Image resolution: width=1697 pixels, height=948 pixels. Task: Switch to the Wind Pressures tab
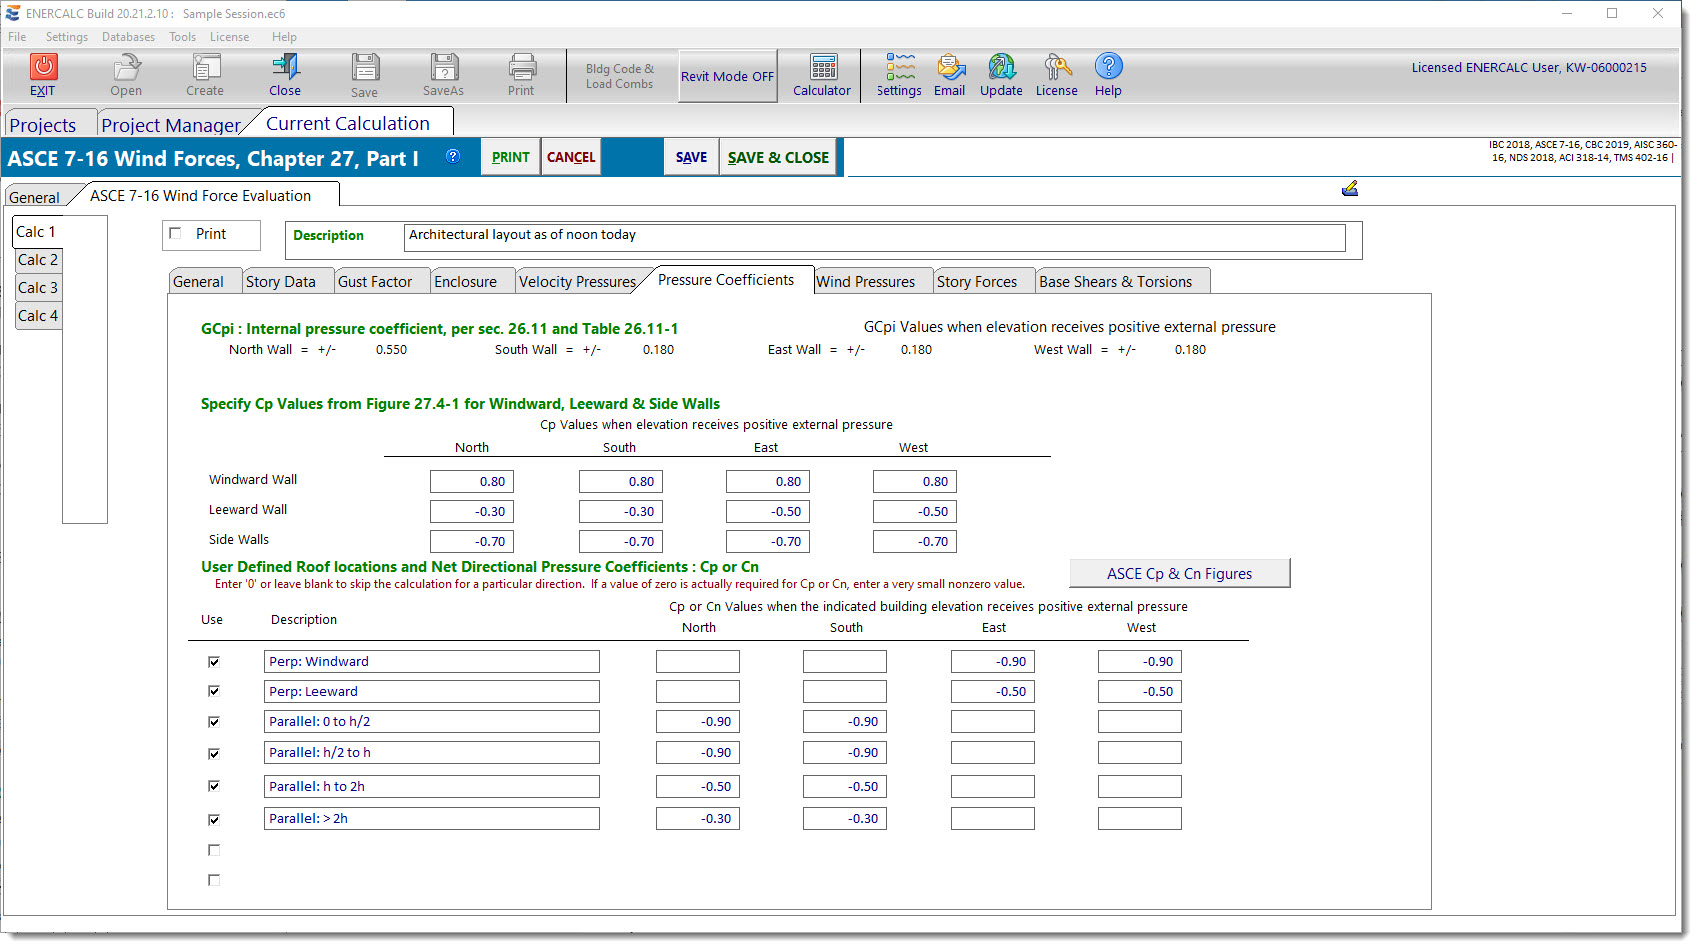coord(865,282)
